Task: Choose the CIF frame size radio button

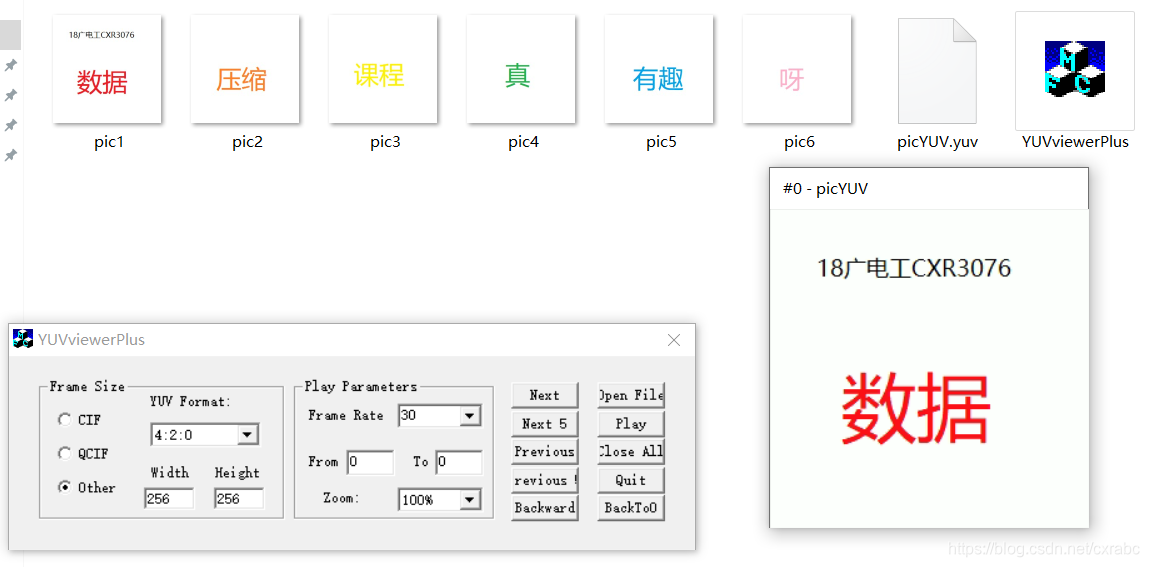Action: coord(64,420)
